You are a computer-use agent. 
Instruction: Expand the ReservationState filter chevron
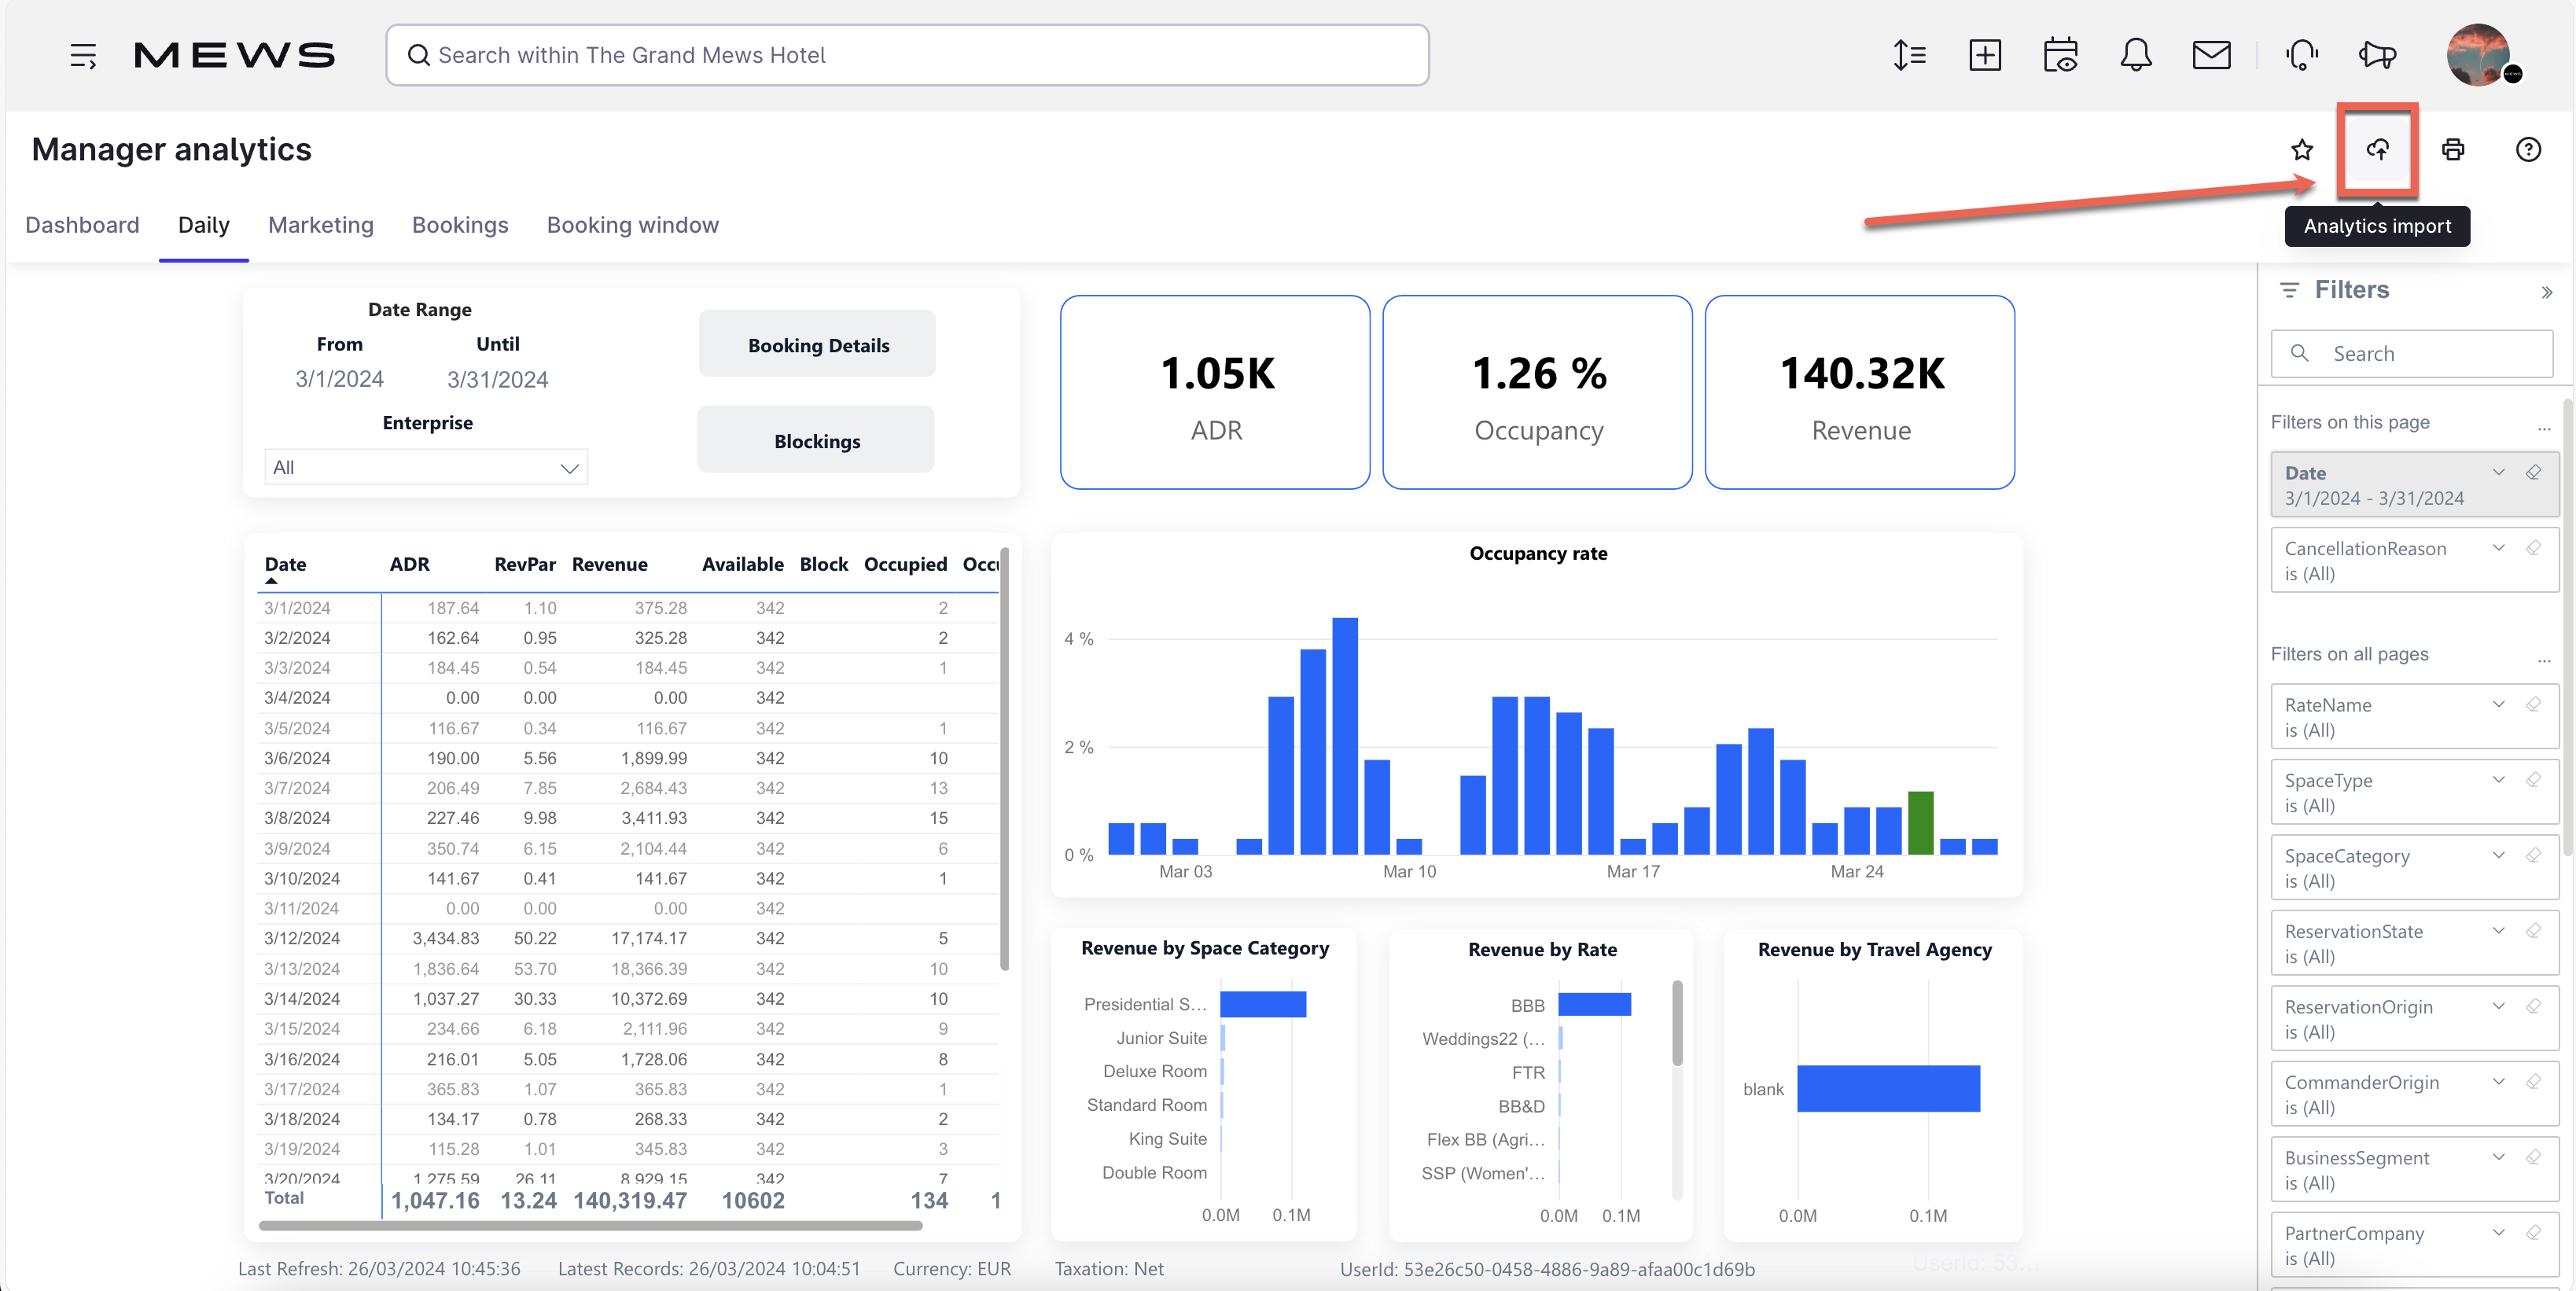[2498, 930]
